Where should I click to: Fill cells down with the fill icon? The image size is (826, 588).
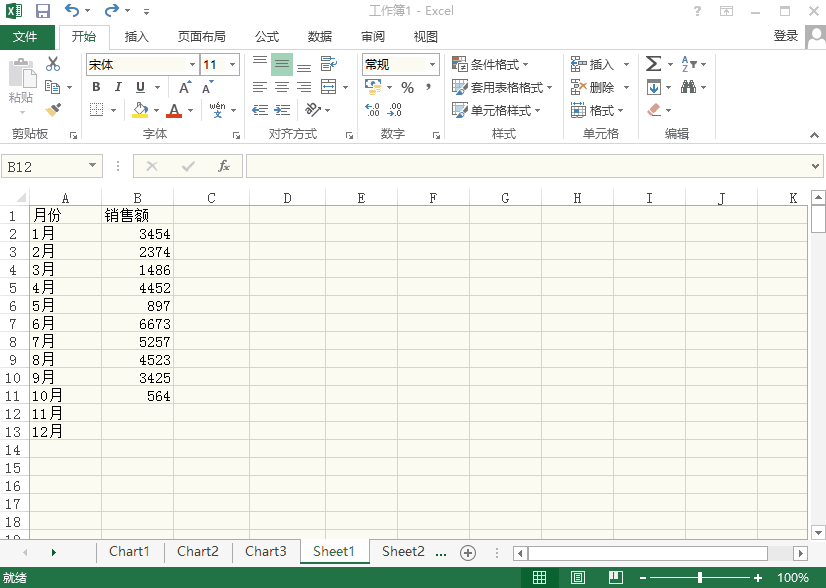654,87
